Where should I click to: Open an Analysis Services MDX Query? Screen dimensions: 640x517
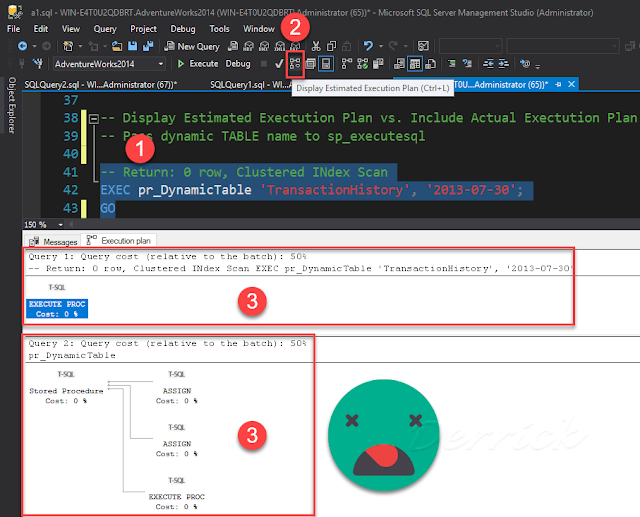249,46
